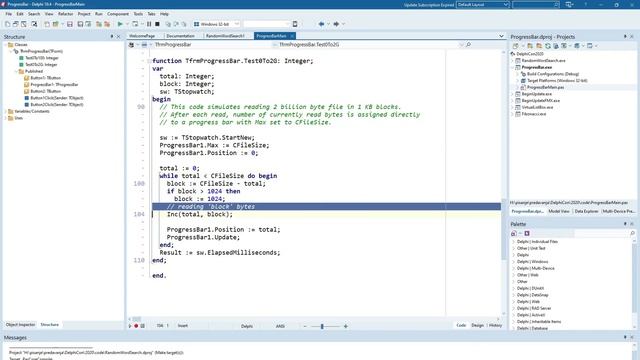640x360 pixels.
Task: Open the method dropdown showing TfrmProgressBar.Test0To2G
Action: 461,44
